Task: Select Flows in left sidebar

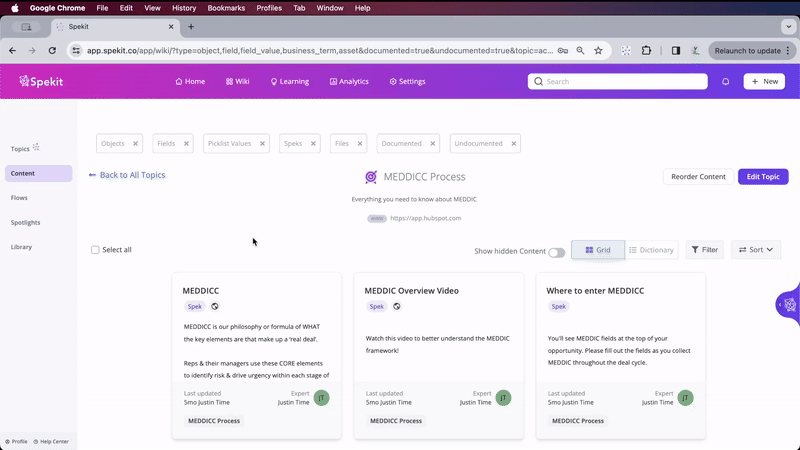Action: click(x=19, y=198)
